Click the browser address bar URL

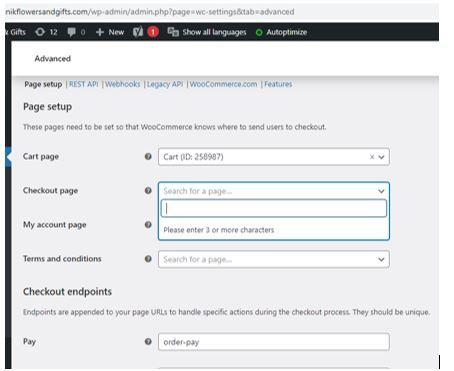(150, 12)
